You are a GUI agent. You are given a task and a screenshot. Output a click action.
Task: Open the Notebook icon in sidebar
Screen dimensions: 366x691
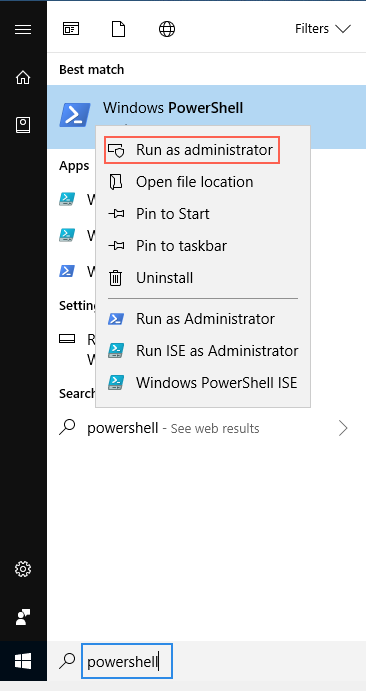pyautogui.click(x=23, y=125)
